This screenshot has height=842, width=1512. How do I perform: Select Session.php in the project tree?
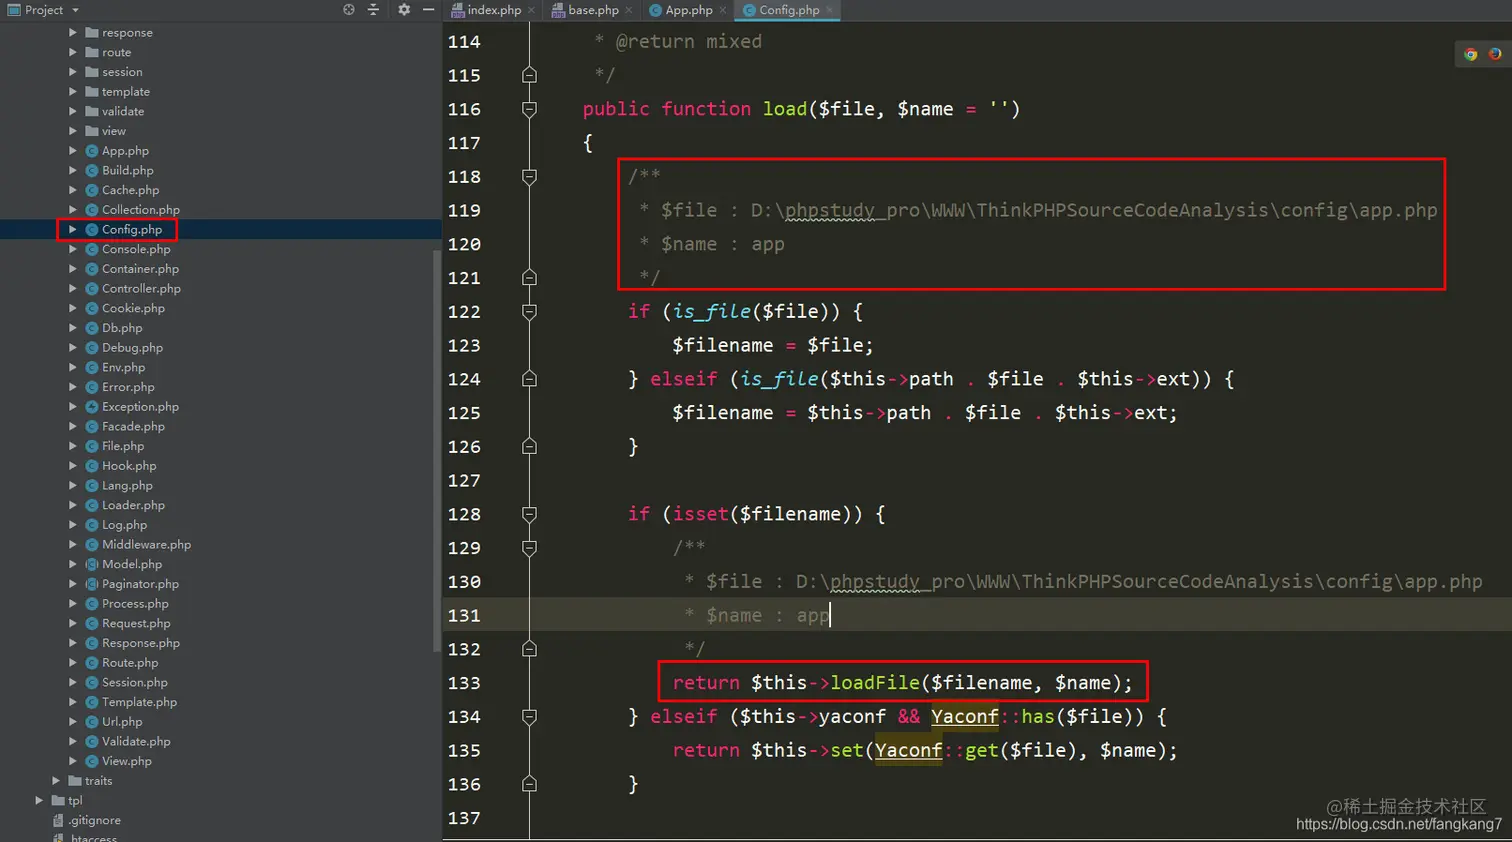134,682
